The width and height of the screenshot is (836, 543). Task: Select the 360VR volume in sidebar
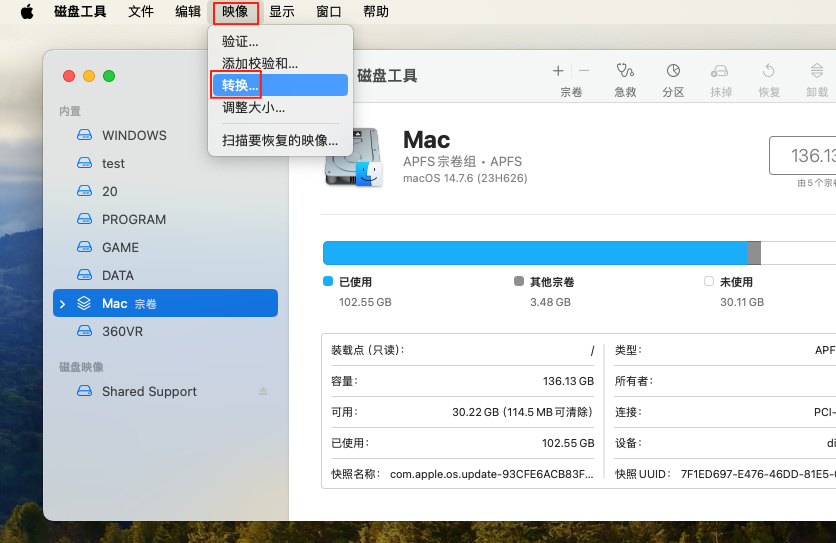click(x=122, y=331)
